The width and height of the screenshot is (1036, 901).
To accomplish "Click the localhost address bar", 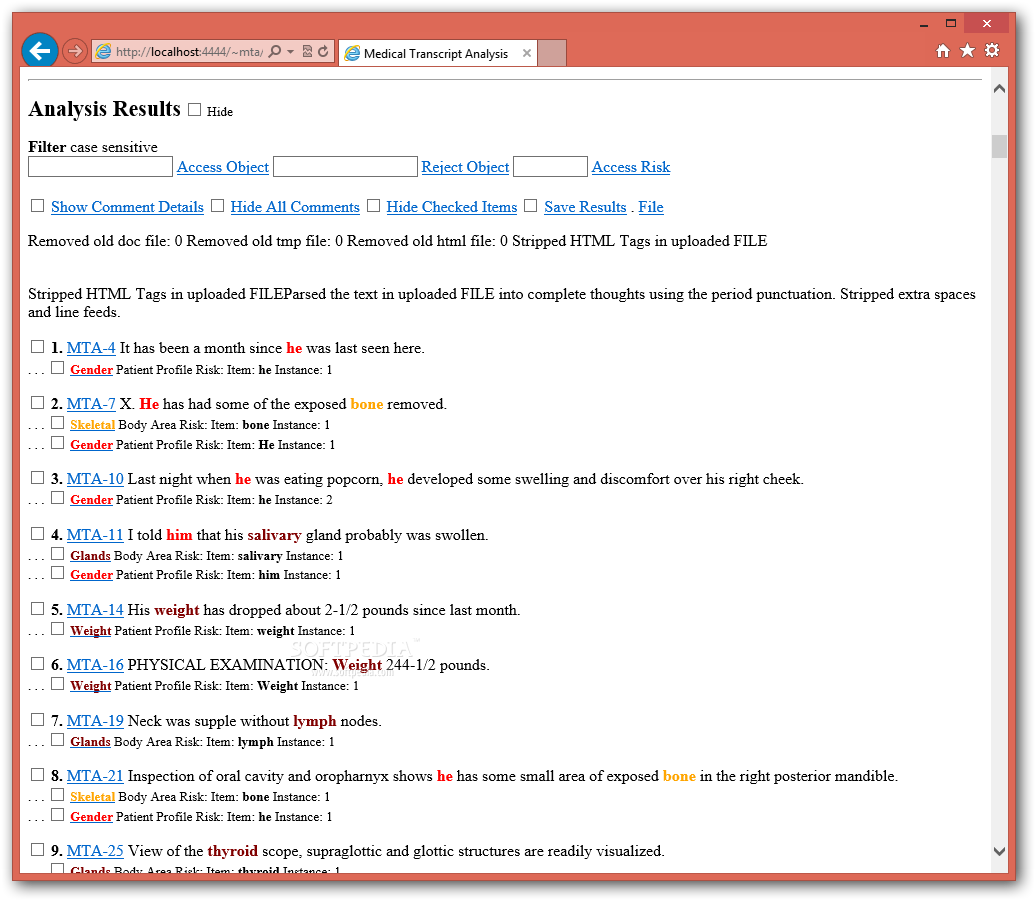I will click(x=189, y=52).
